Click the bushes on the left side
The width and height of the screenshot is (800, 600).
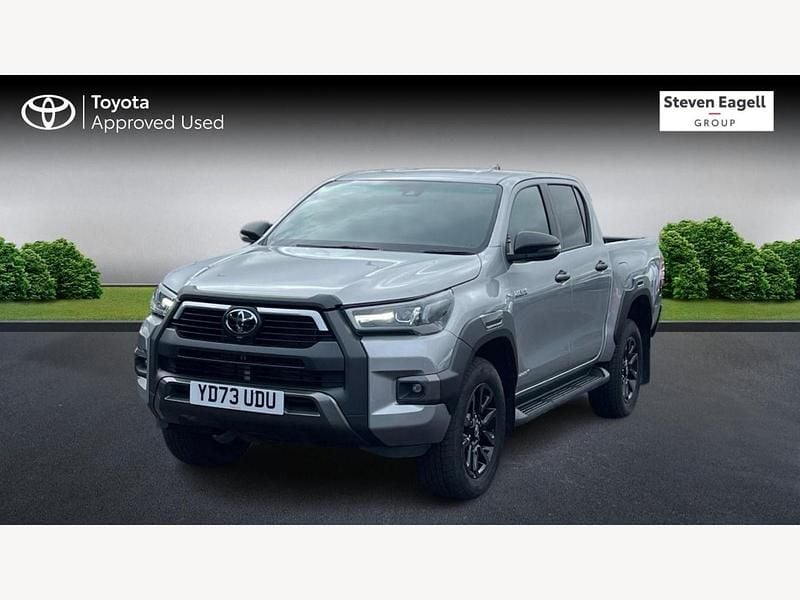(x=50, y=269)
